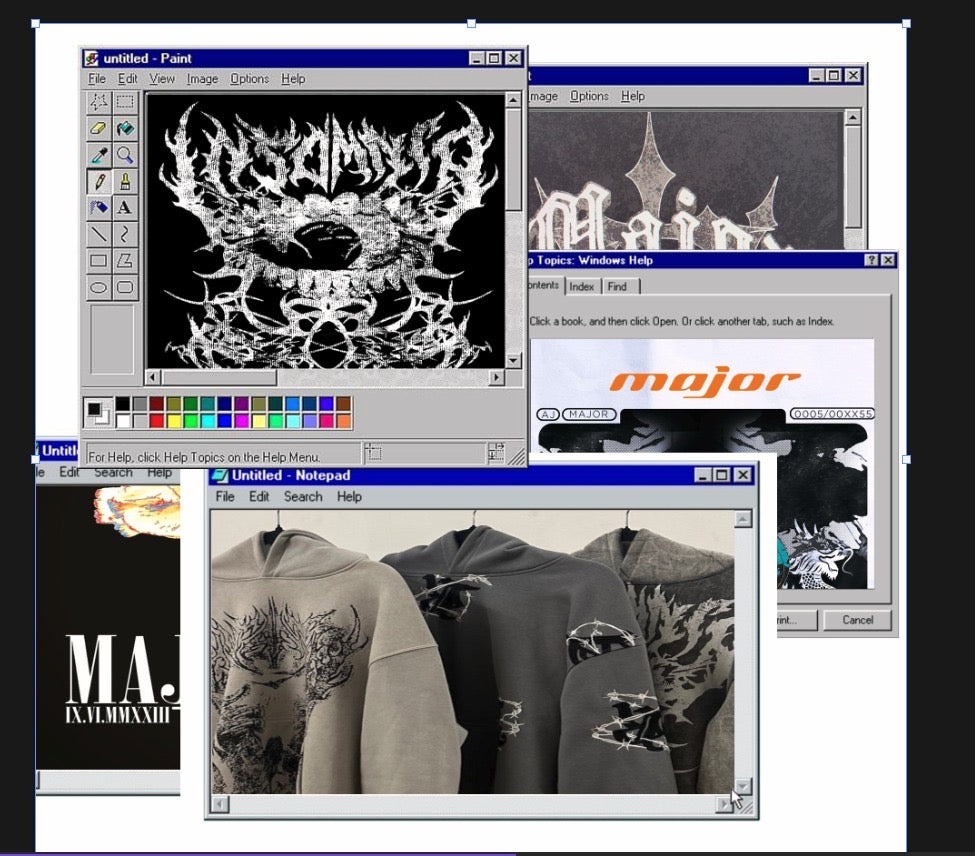Open the Find tab in Windows Help

617,287
